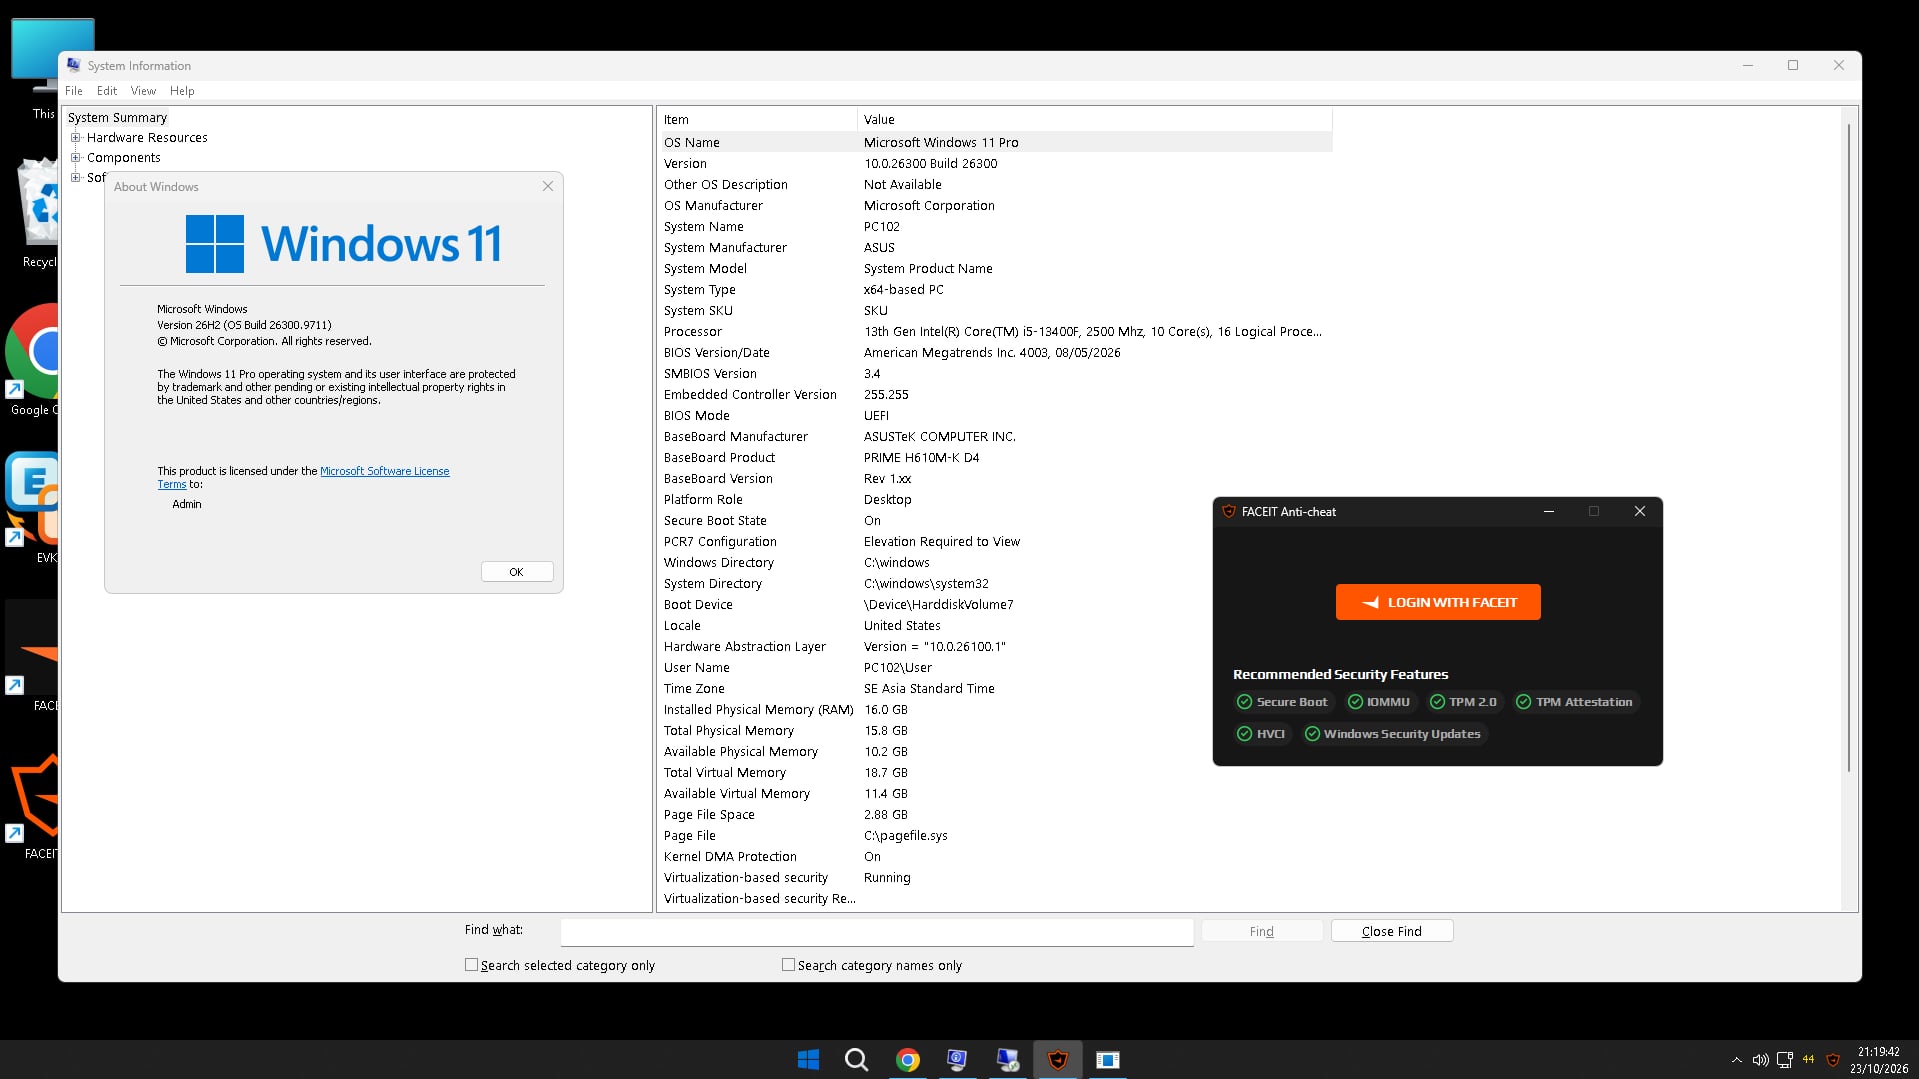Open Microsoft Software License Terms link

tap(384, 471)
